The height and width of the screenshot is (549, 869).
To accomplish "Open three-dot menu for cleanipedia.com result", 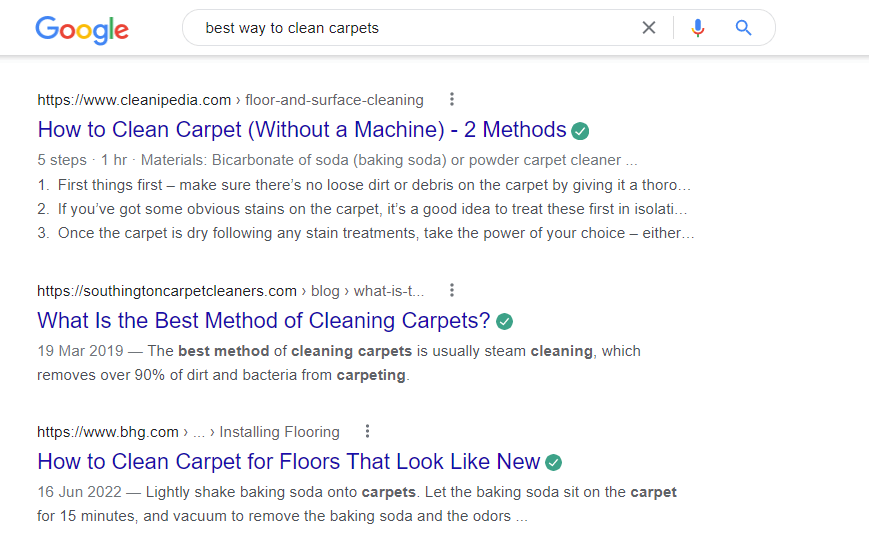I will 452,99.
